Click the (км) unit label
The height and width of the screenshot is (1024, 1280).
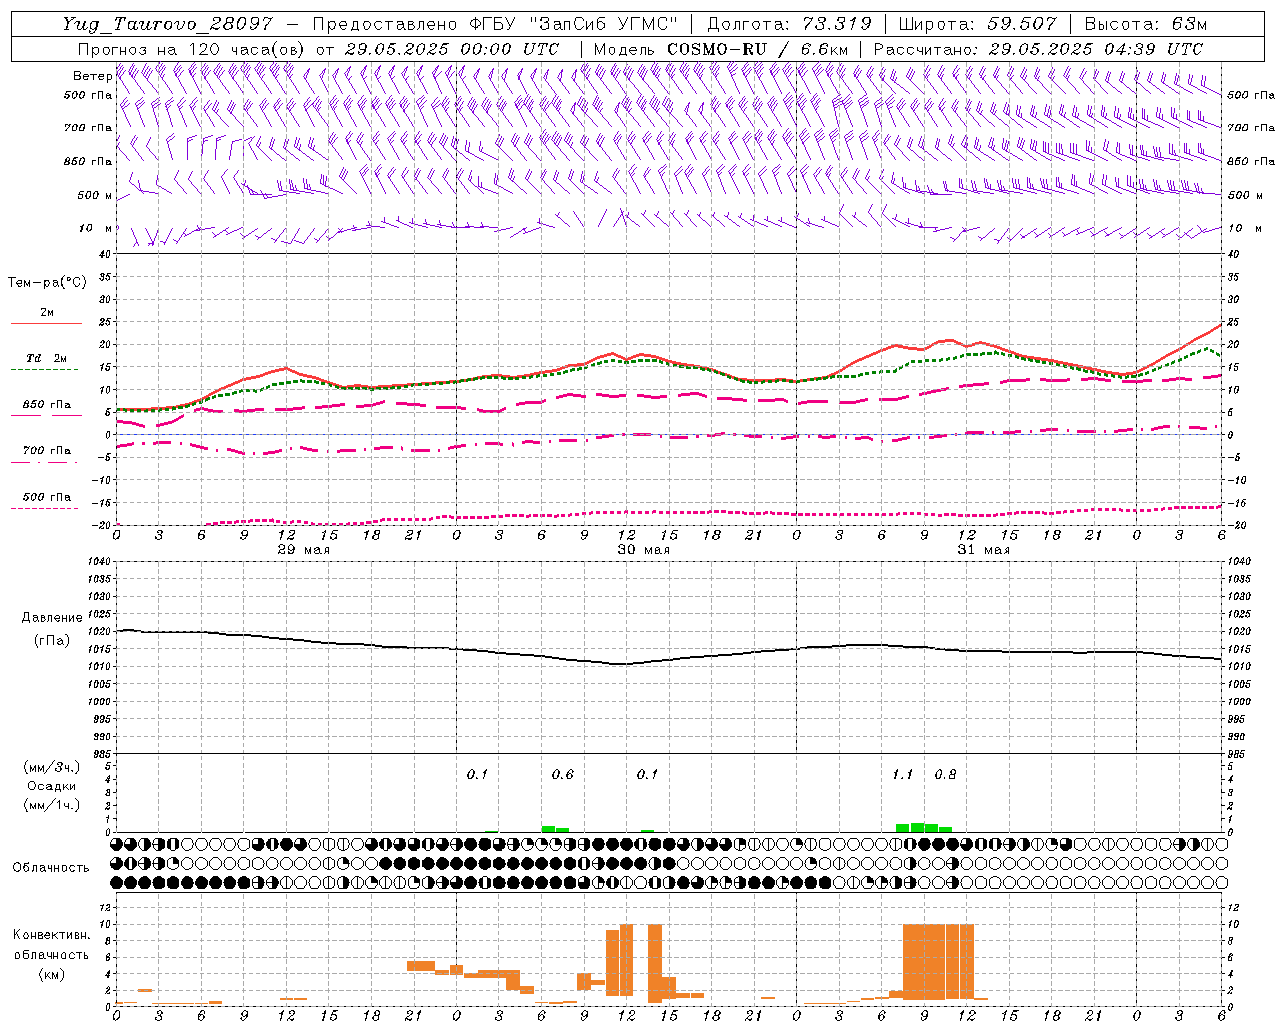point(51,974)
